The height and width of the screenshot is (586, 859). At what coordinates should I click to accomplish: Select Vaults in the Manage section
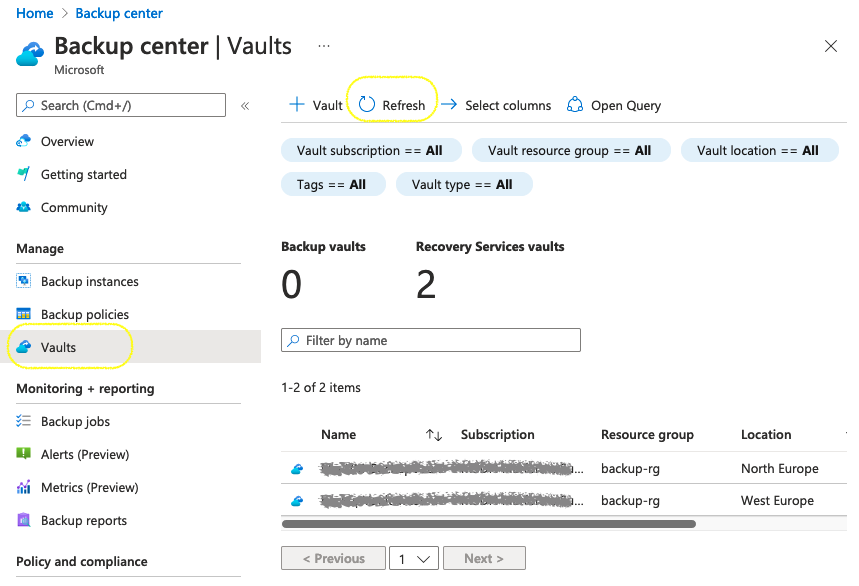pyautogui.click(x=130, y=347)
